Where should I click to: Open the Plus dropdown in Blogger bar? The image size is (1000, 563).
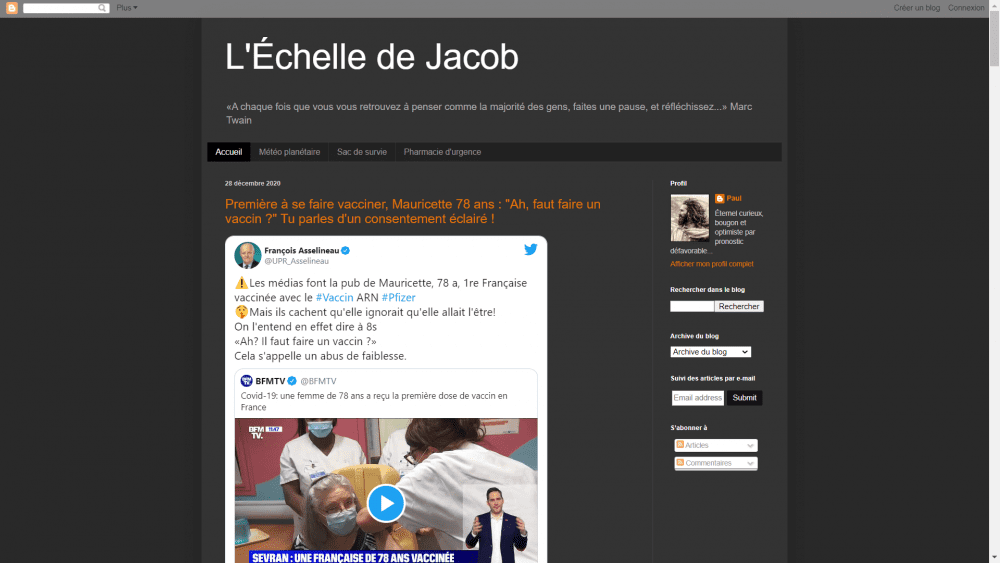[127, 8]
